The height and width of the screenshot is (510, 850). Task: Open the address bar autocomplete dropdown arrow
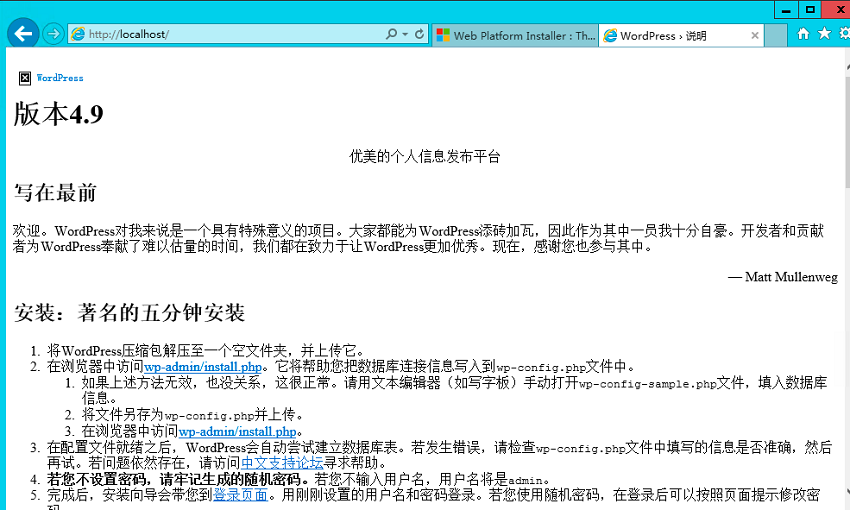pos(405,34)
